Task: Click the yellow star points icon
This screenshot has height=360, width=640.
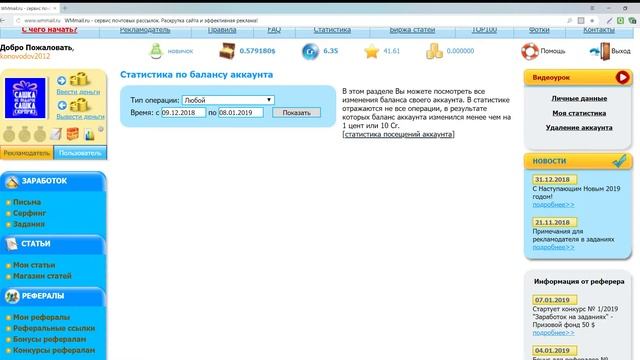Action: tap(371, 51)
